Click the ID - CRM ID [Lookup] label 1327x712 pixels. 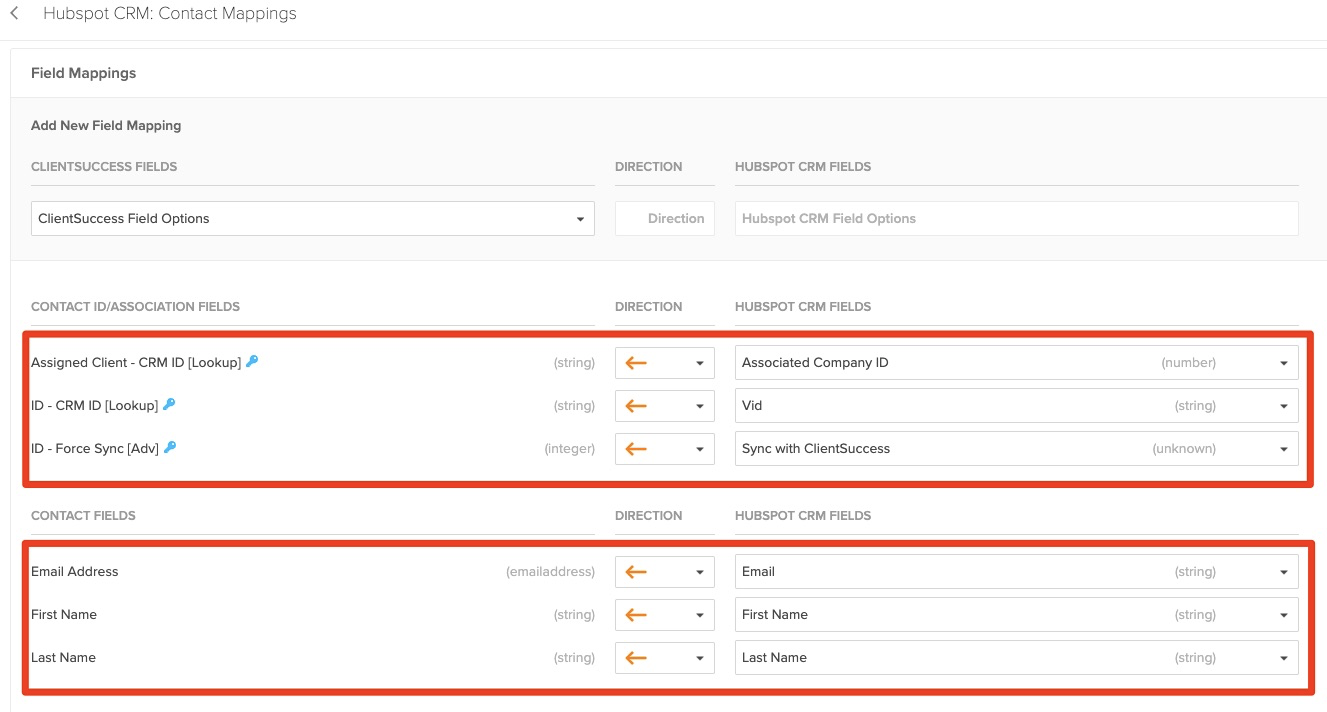point(95,406)
